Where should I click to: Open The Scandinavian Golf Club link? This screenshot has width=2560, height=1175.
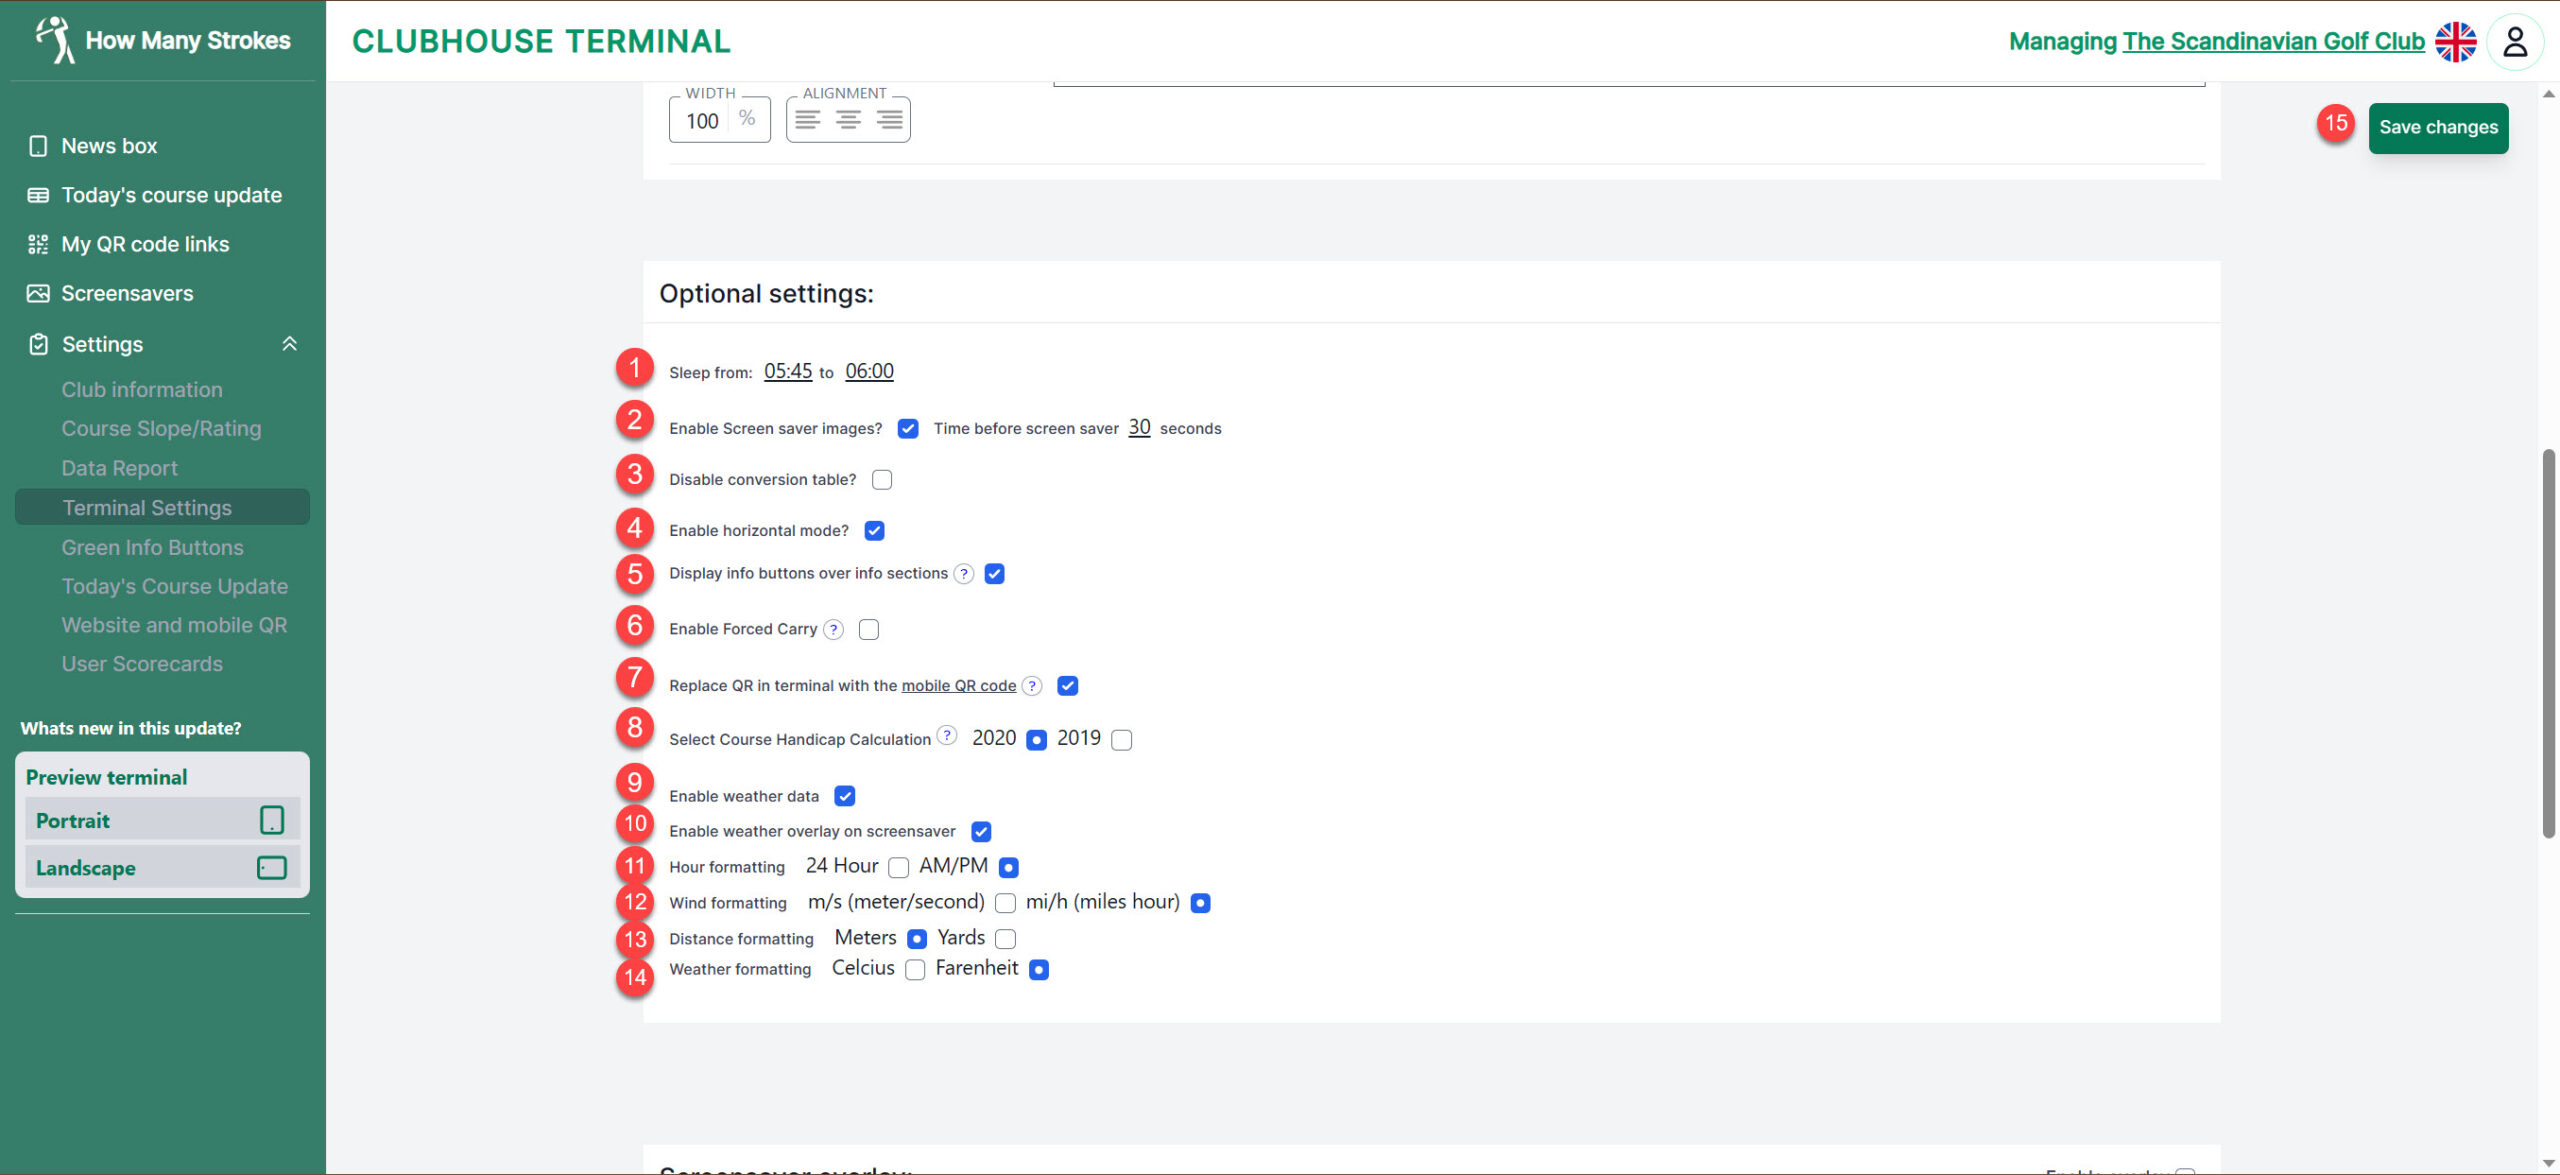(2274, 42)
